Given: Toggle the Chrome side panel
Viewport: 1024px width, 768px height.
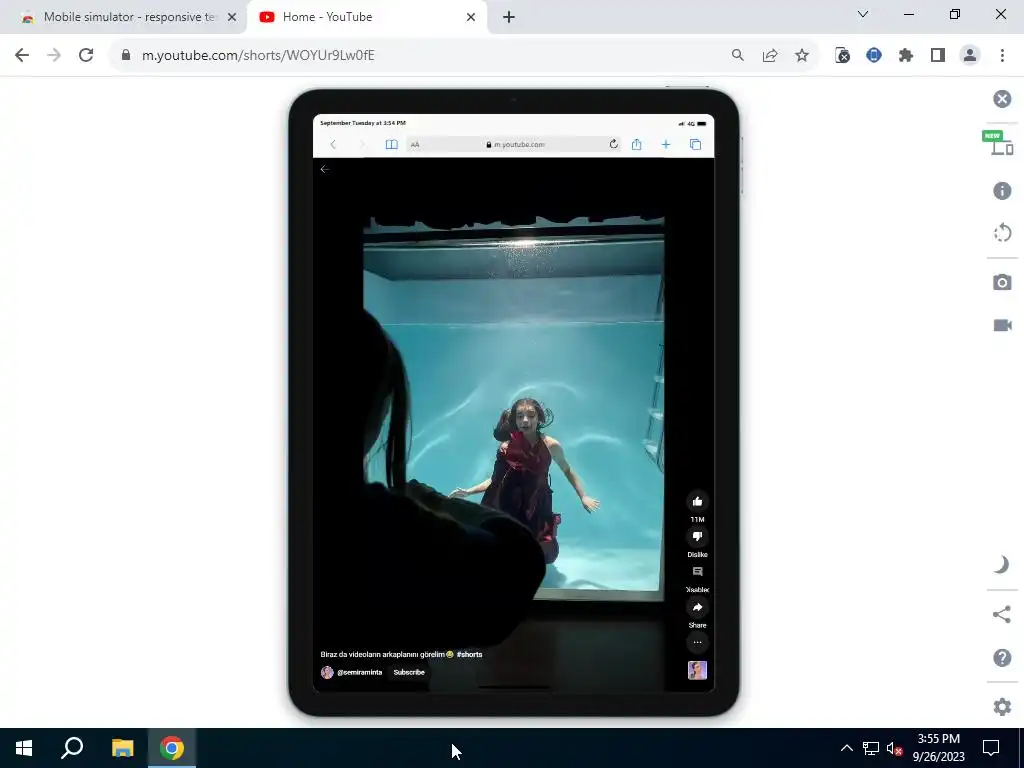Looking at the screenshot, I should [x=938, y=55].
